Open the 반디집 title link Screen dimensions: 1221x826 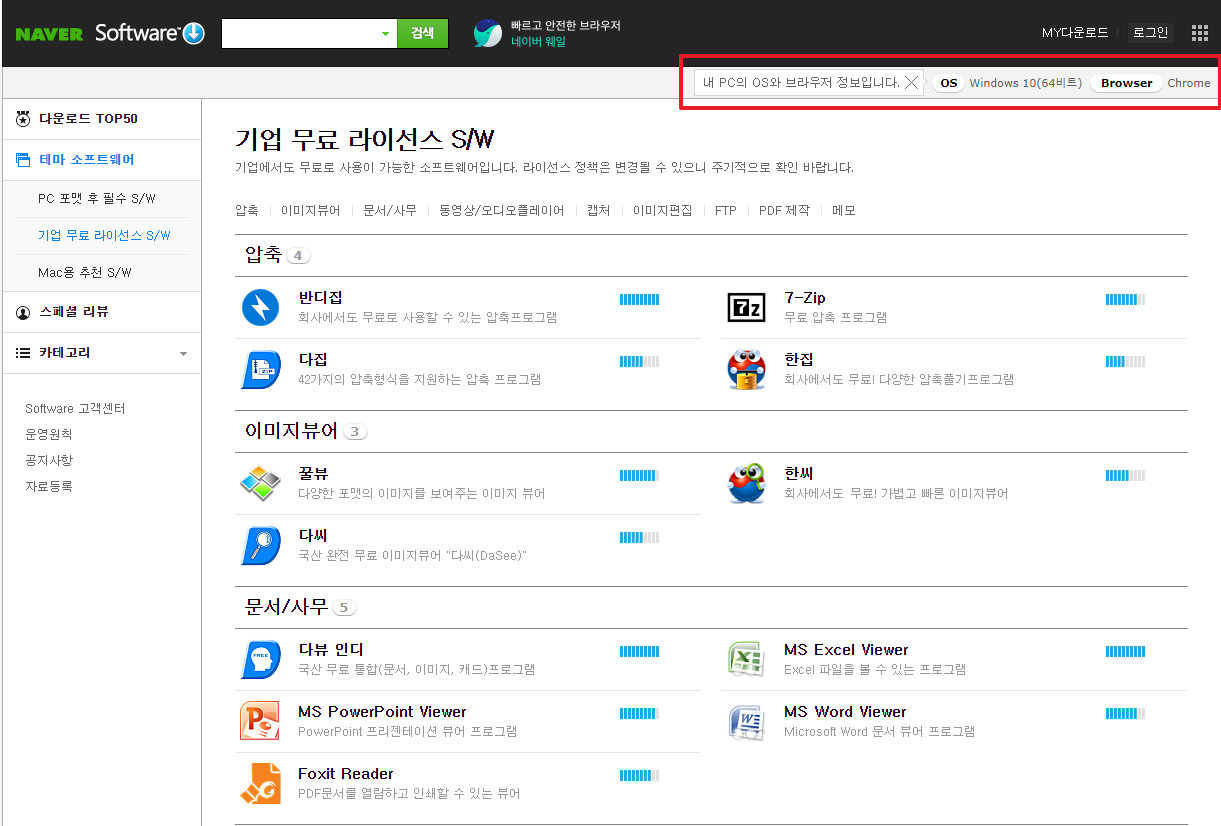321,298
